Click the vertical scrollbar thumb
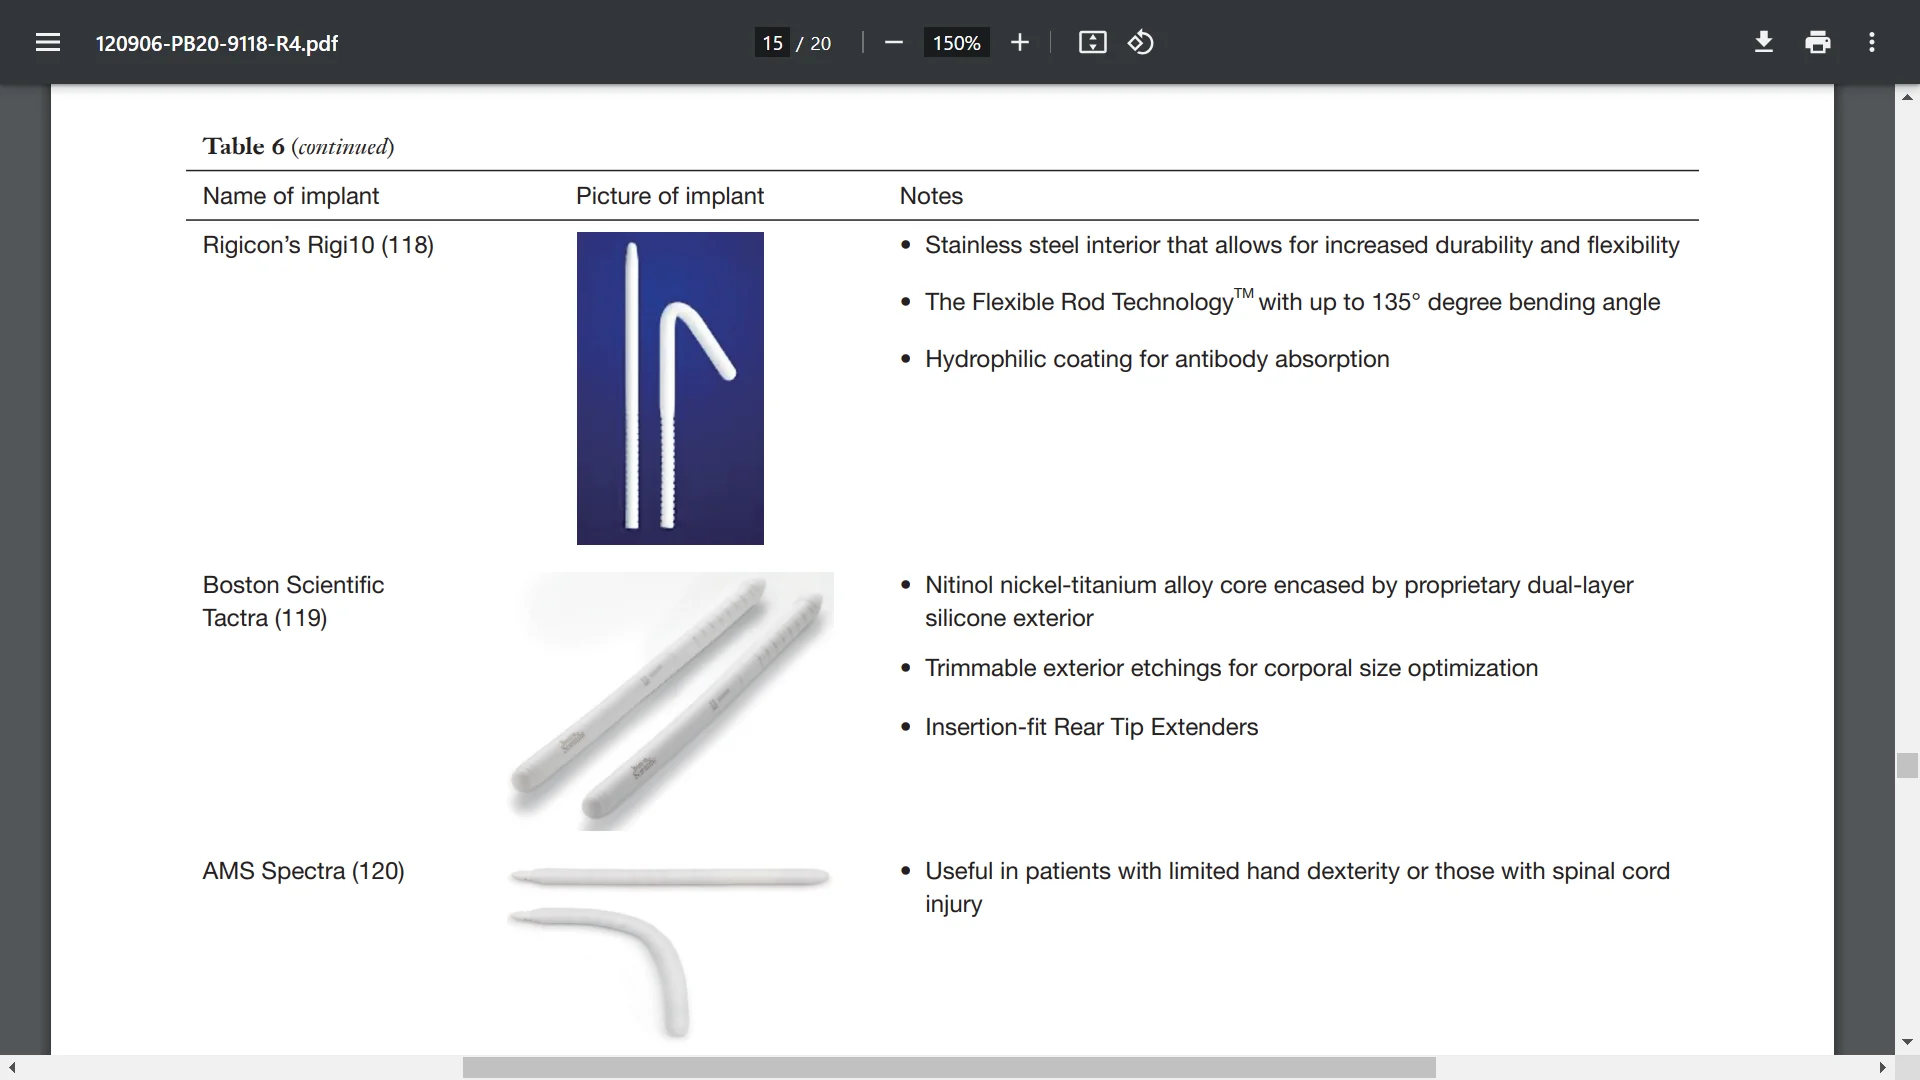 click(x=1907, y=765)
